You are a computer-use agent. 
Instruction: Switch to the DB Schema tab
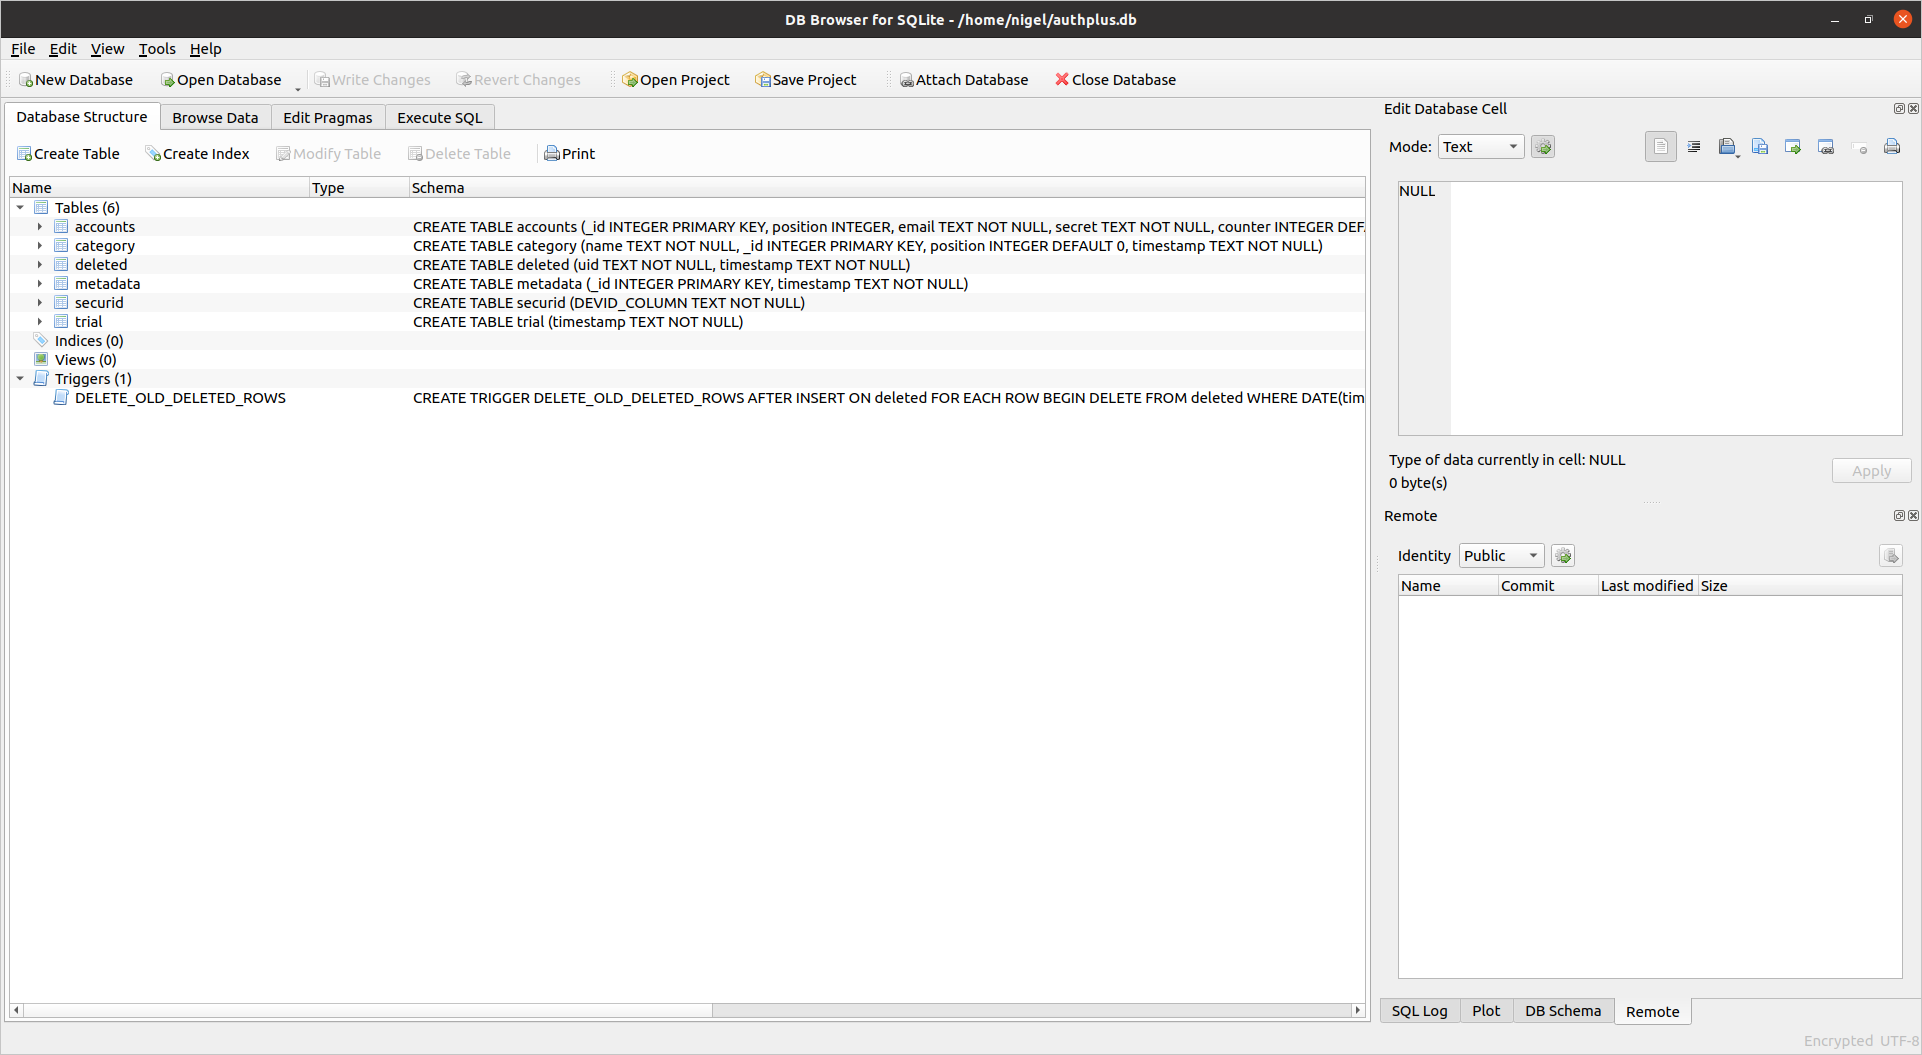point(1563,1011)
